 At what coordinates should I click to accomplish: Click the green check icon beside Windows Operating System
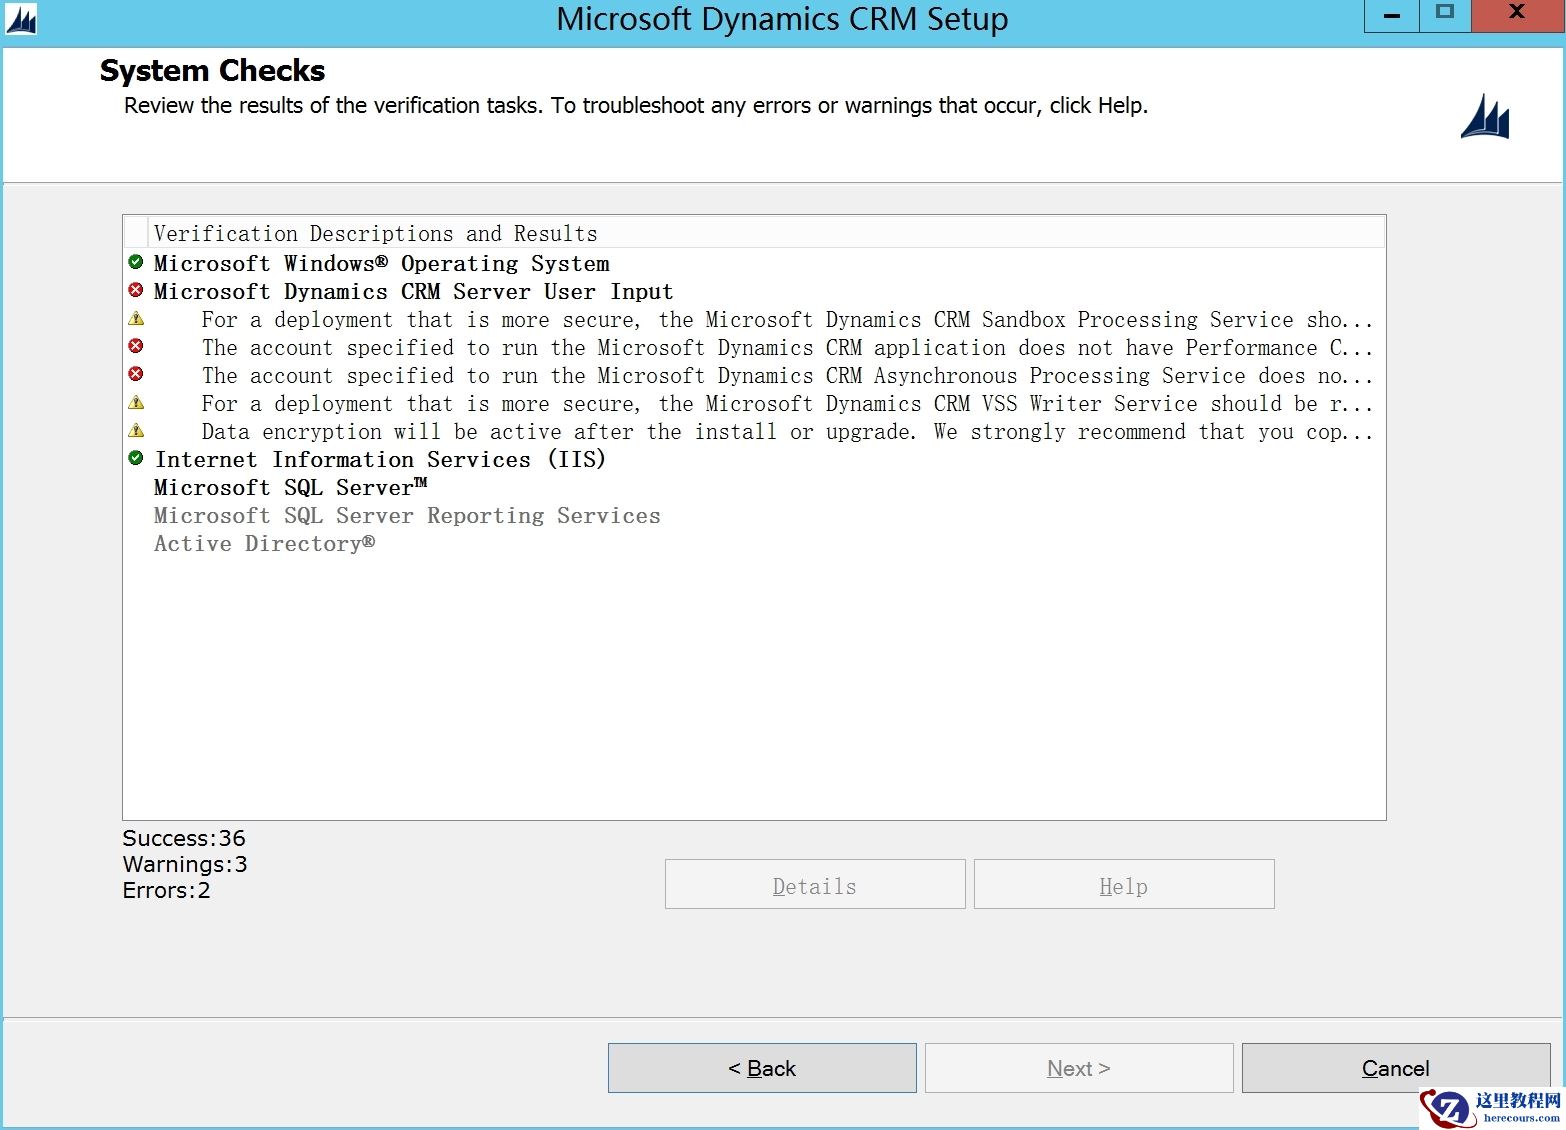coord(136,262)
